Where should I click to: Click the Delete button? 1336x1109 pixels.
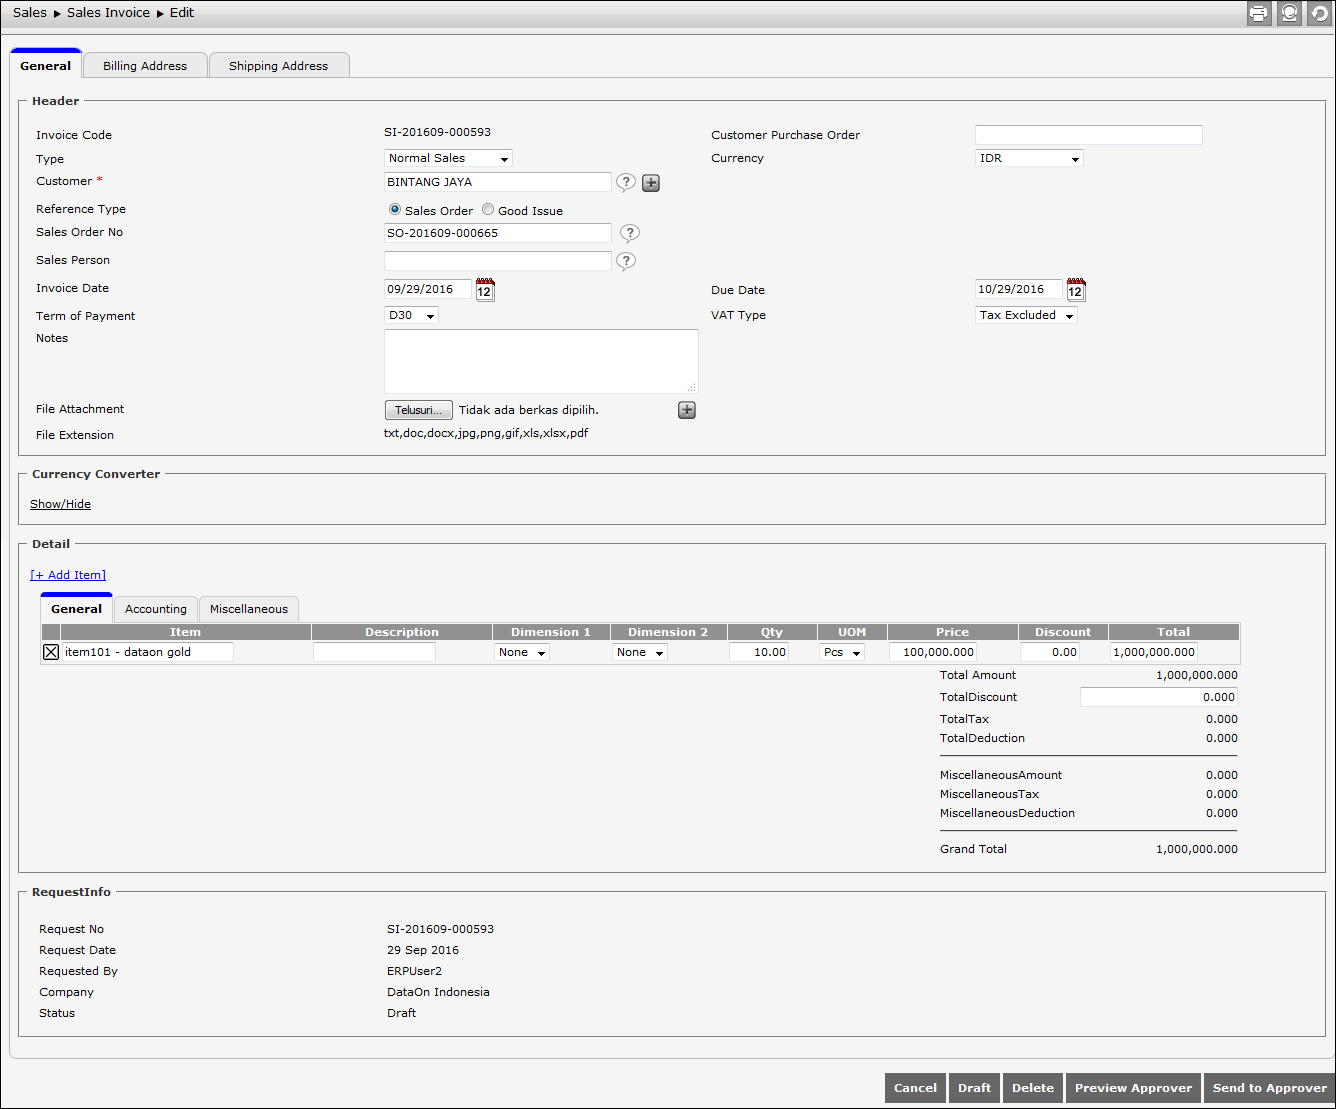point(1033,1088)
